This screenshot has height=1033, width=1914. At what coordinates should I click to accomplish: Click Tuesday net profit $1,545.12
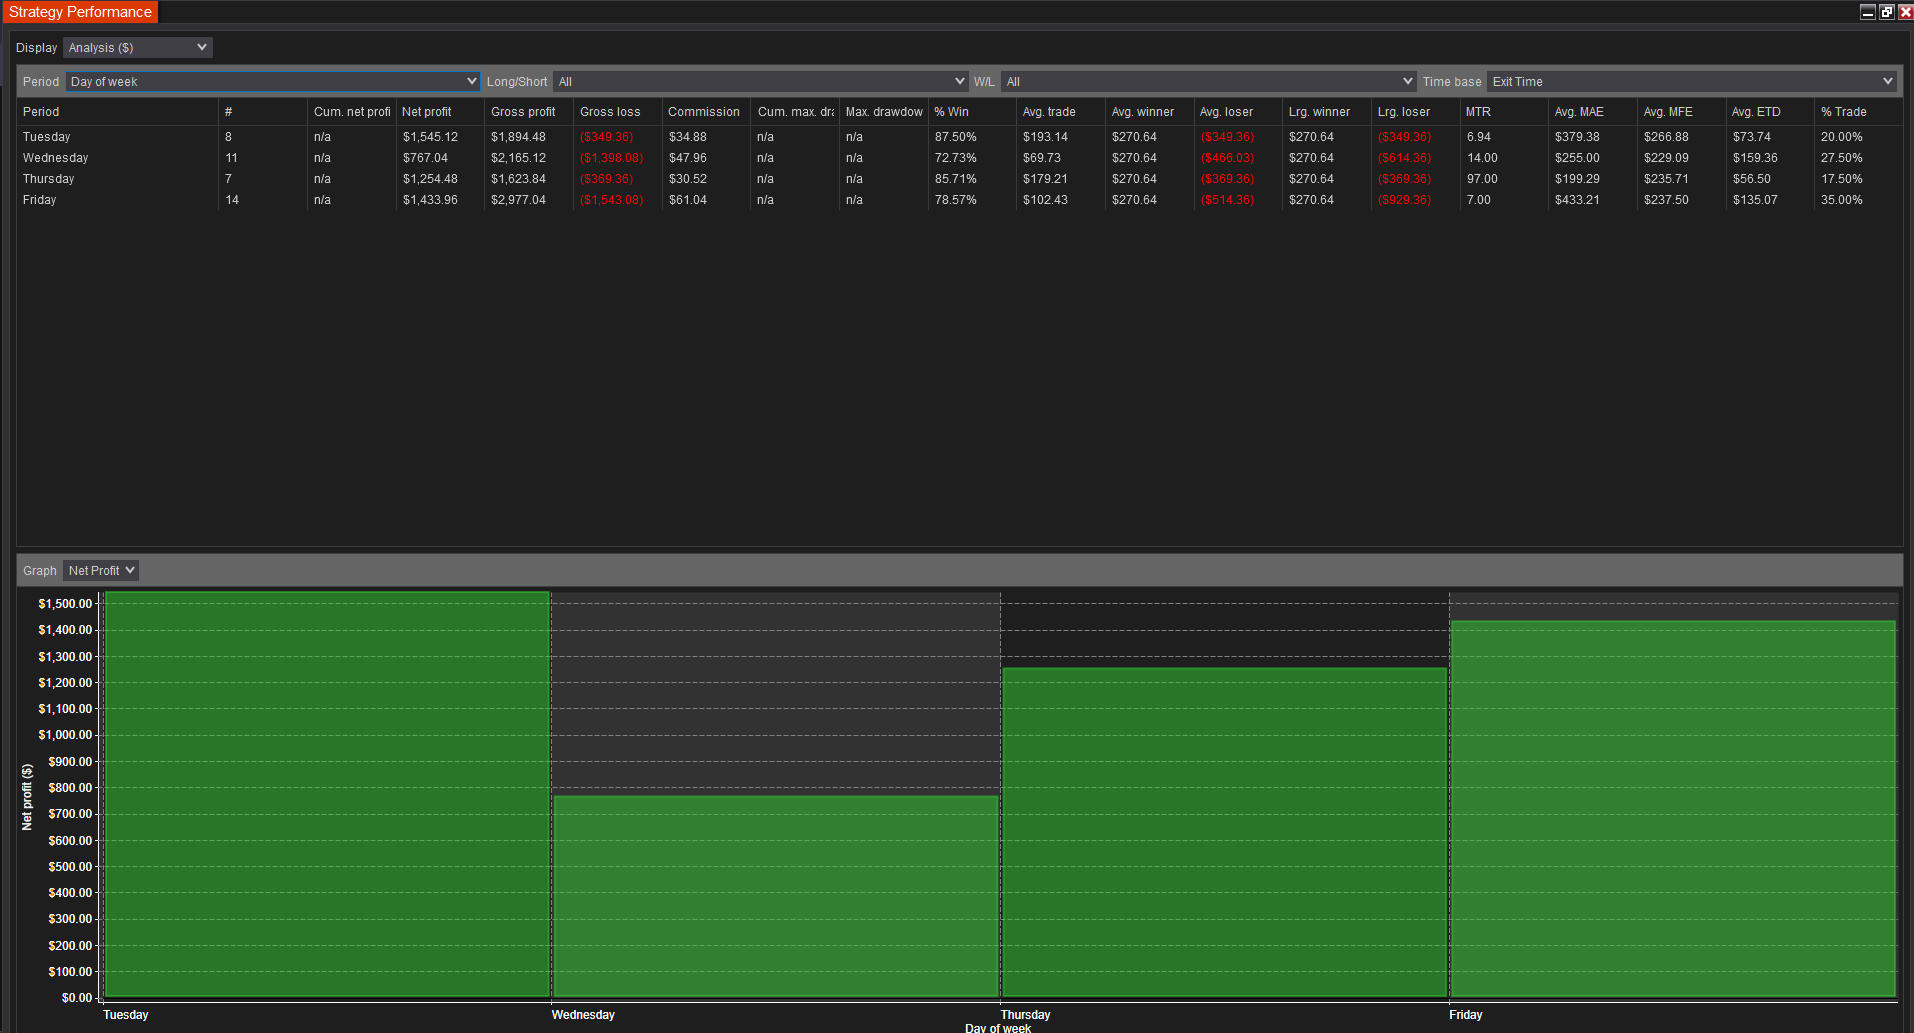coord(430,137)
